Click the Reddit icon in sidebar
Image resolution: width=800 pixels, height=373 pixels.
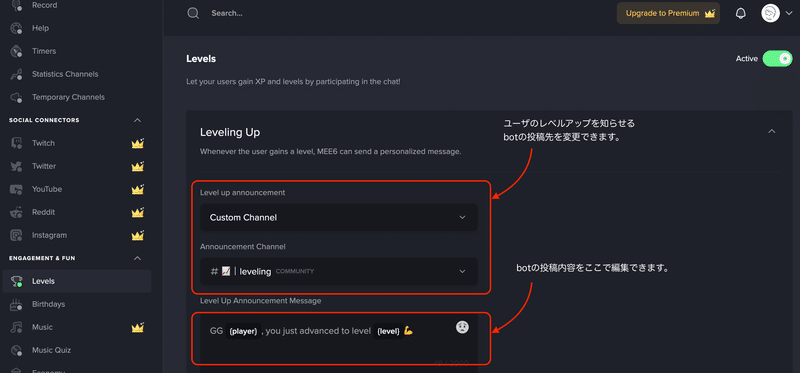(x=16, y=212)
